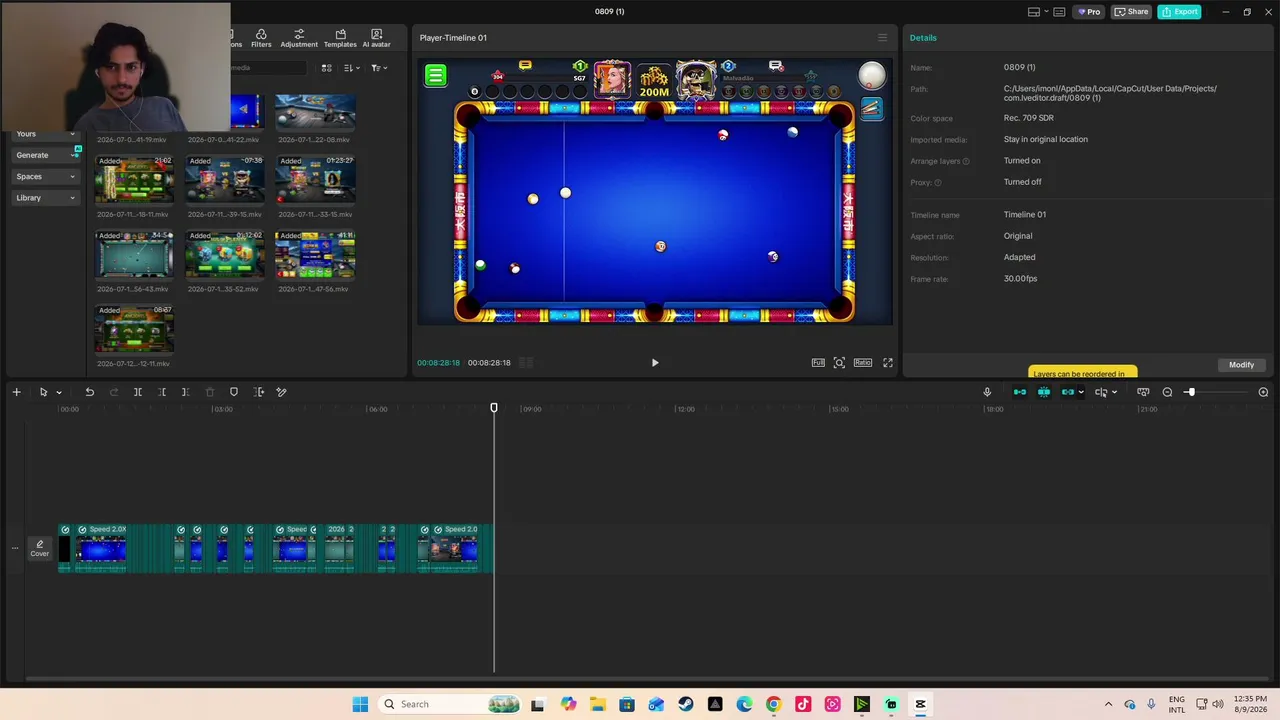Edit the track Cover
The height and width of the screenshot is (720, 1280).
tap(39, 548)
